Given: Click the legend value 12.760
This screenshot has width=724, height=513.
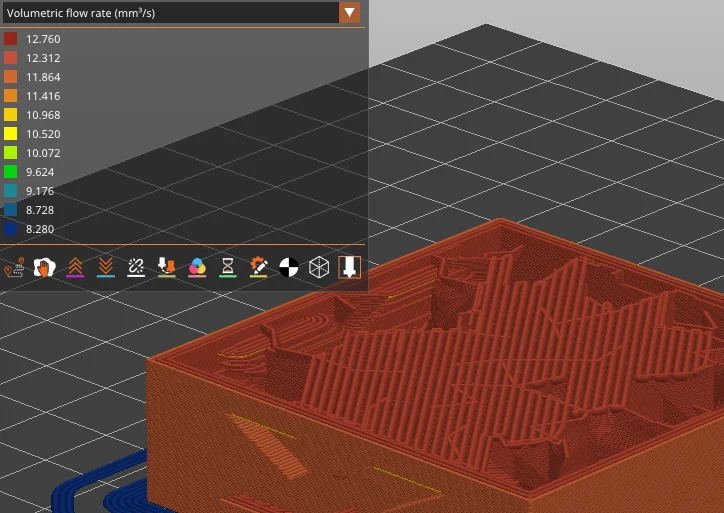Looking at the screenshot, I should 43,39.
